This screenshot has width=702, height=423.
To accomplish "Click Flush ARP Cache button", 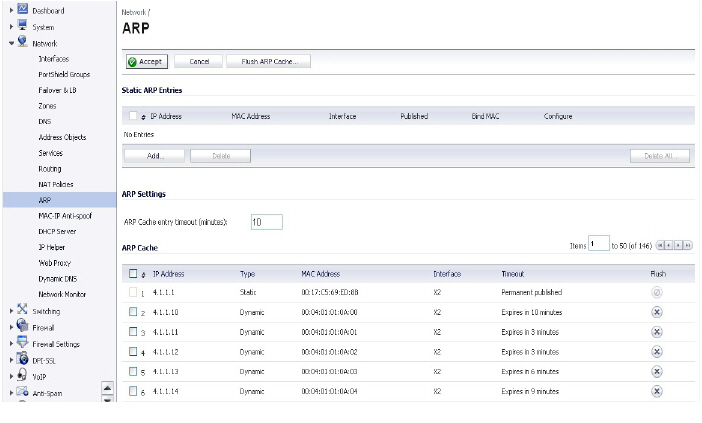I will coord(269,61).
